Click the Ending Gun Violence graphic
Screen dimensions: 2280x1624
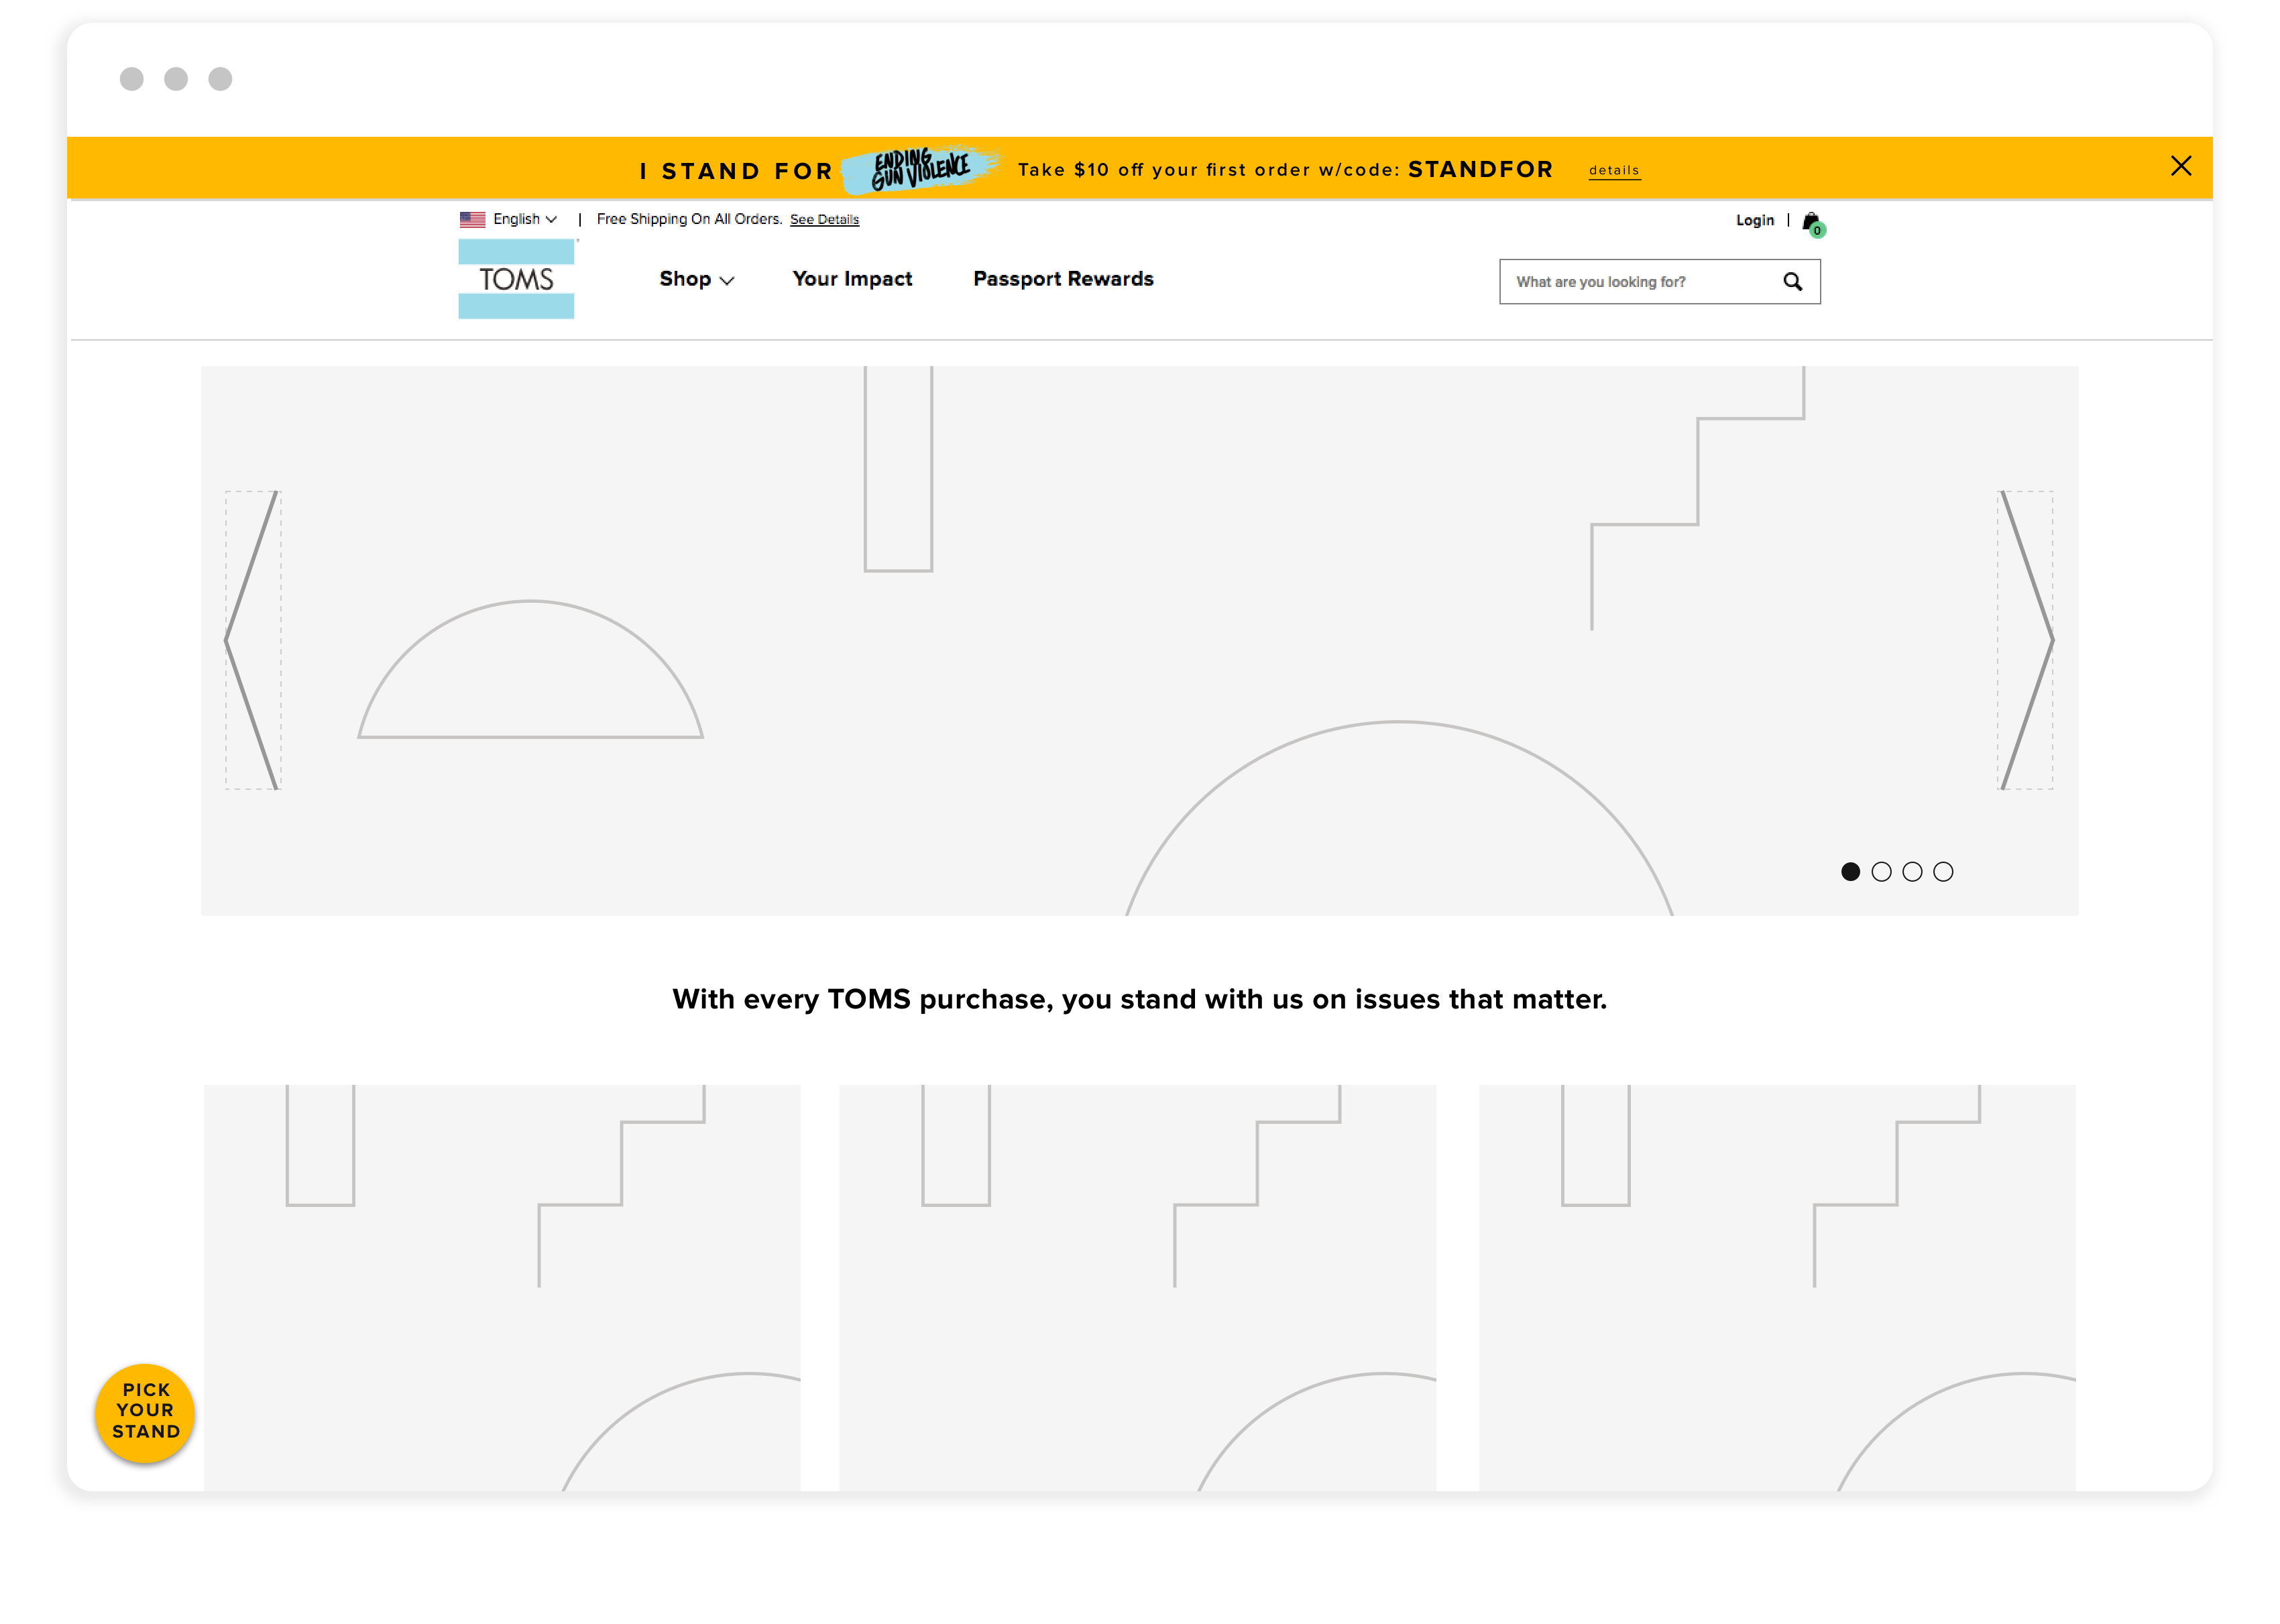pyautogui.click(x=920, y=169)
